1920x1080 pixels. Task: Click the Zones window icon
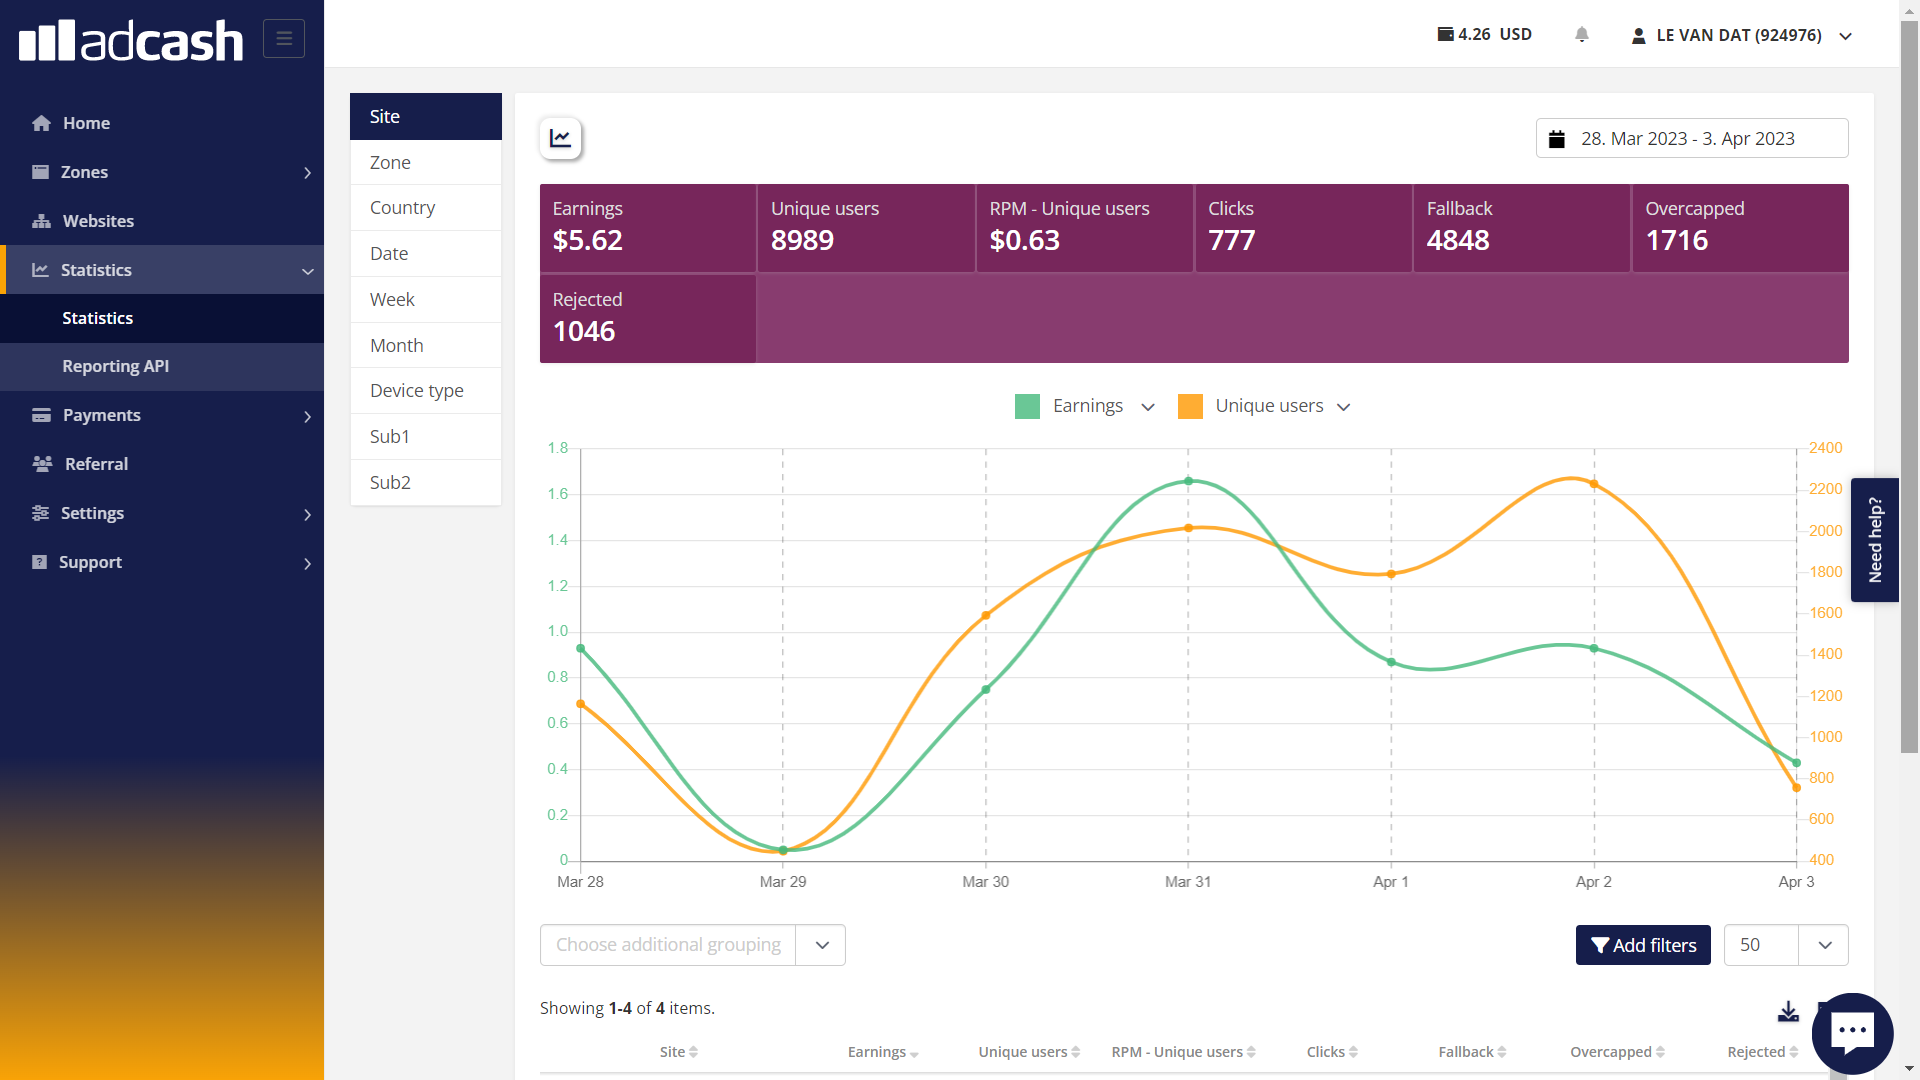coord(40,172)
